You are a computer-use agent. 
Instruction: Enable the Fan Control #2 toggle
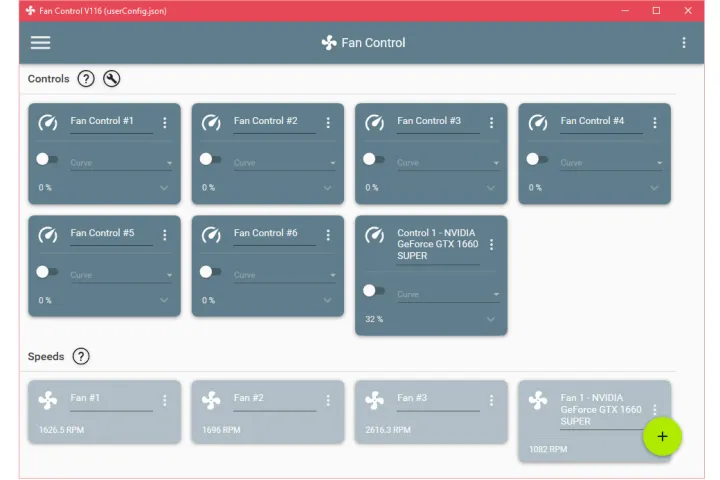[211, 159]
